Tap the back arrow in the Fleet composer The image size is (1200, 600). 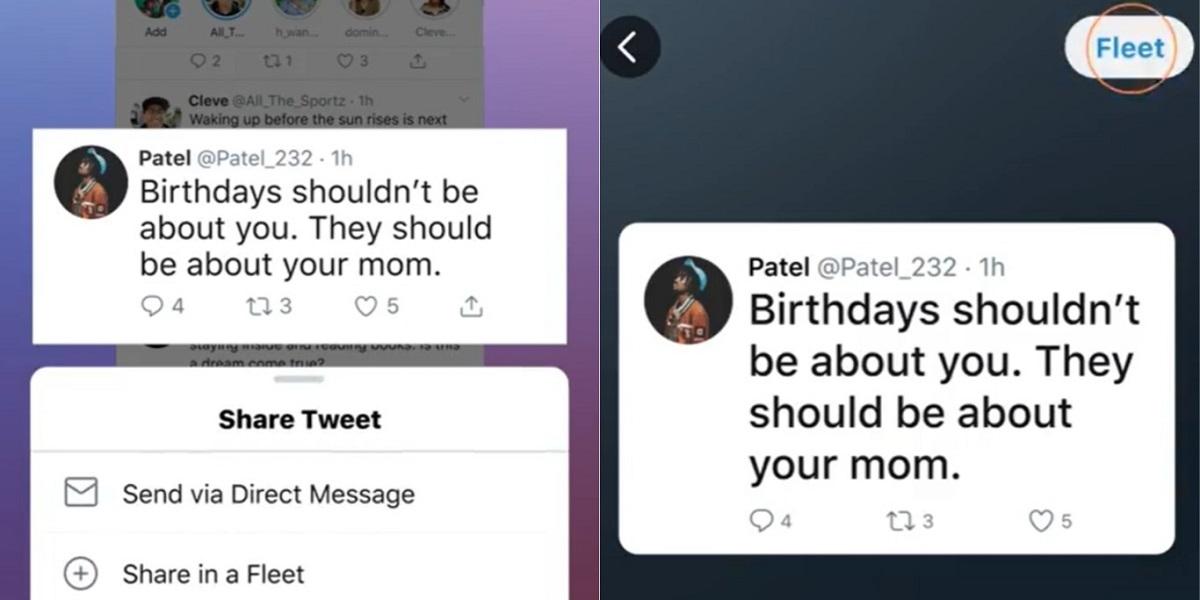(x=629, y=47)
